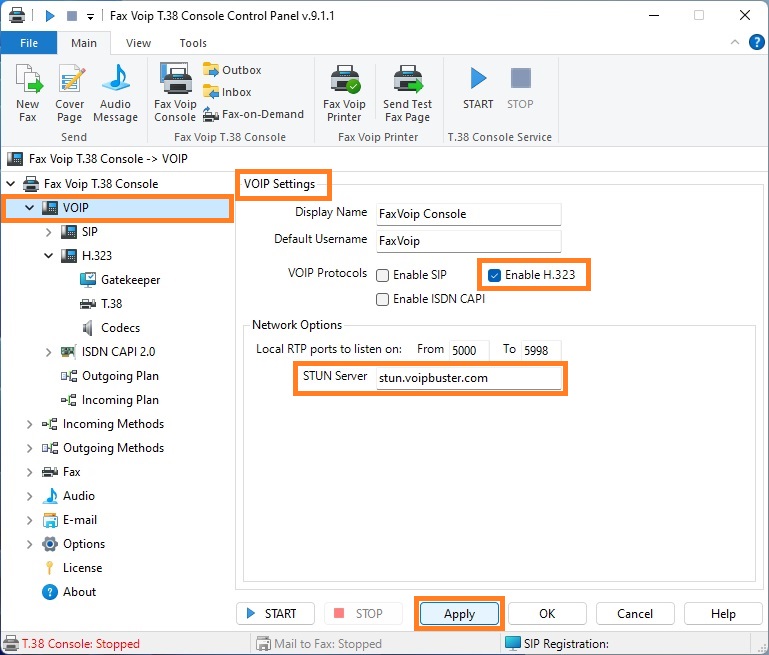Expand the Incoming Methods branch
Screen dimensions: 769x655
pos(29,424)
